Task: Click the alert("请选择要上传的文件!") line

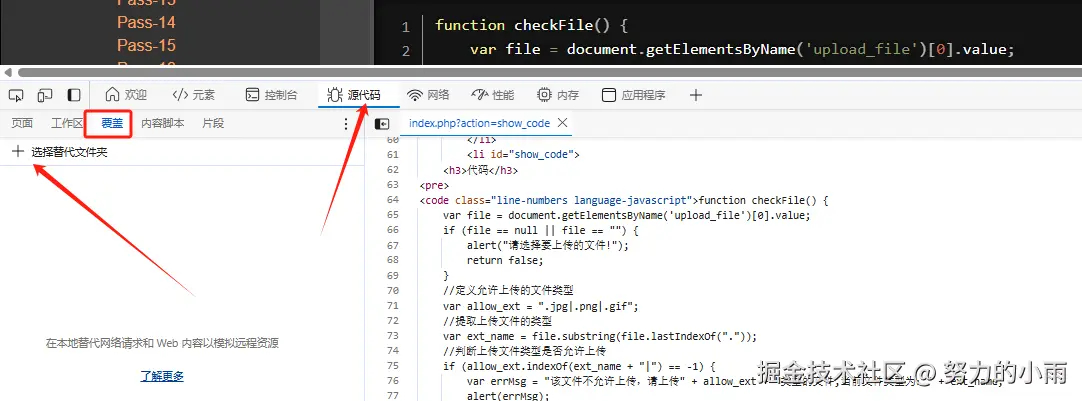Action: pyautogui.click(x=548, y=245)
